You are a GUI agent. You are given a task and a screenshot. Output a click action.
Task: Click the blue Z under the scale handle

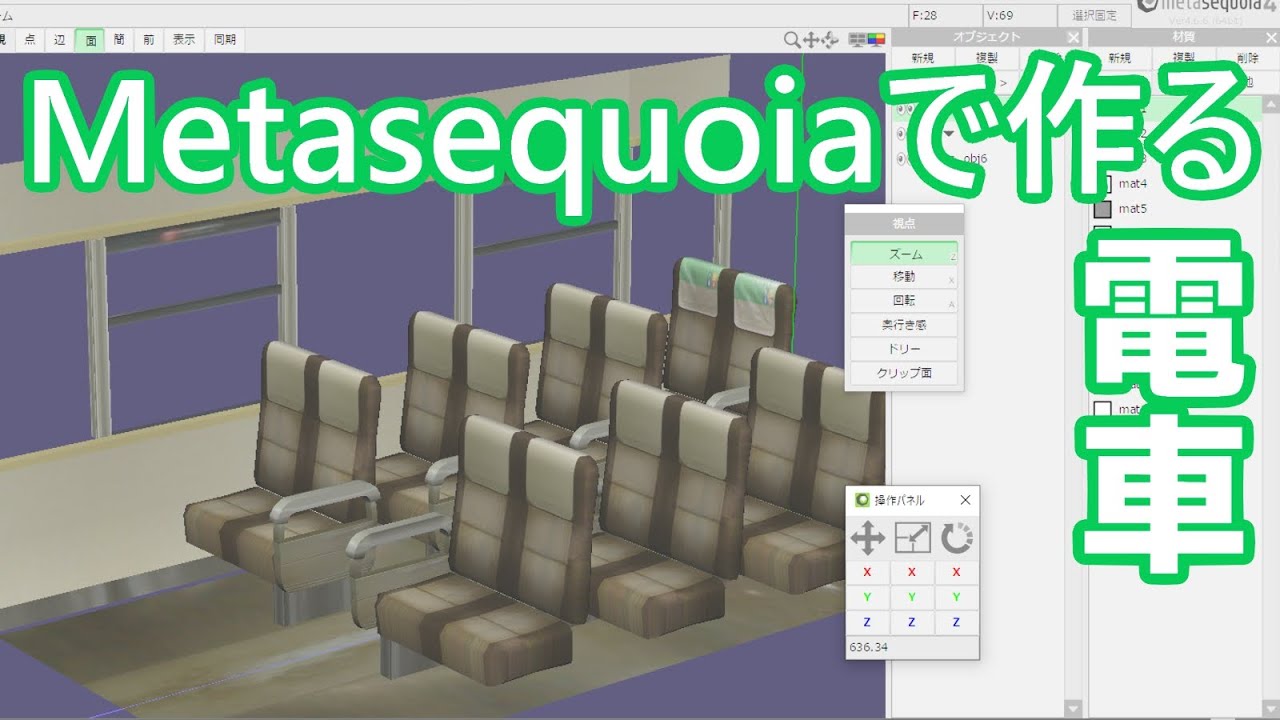pyautogui.click(x=912, y=622)
